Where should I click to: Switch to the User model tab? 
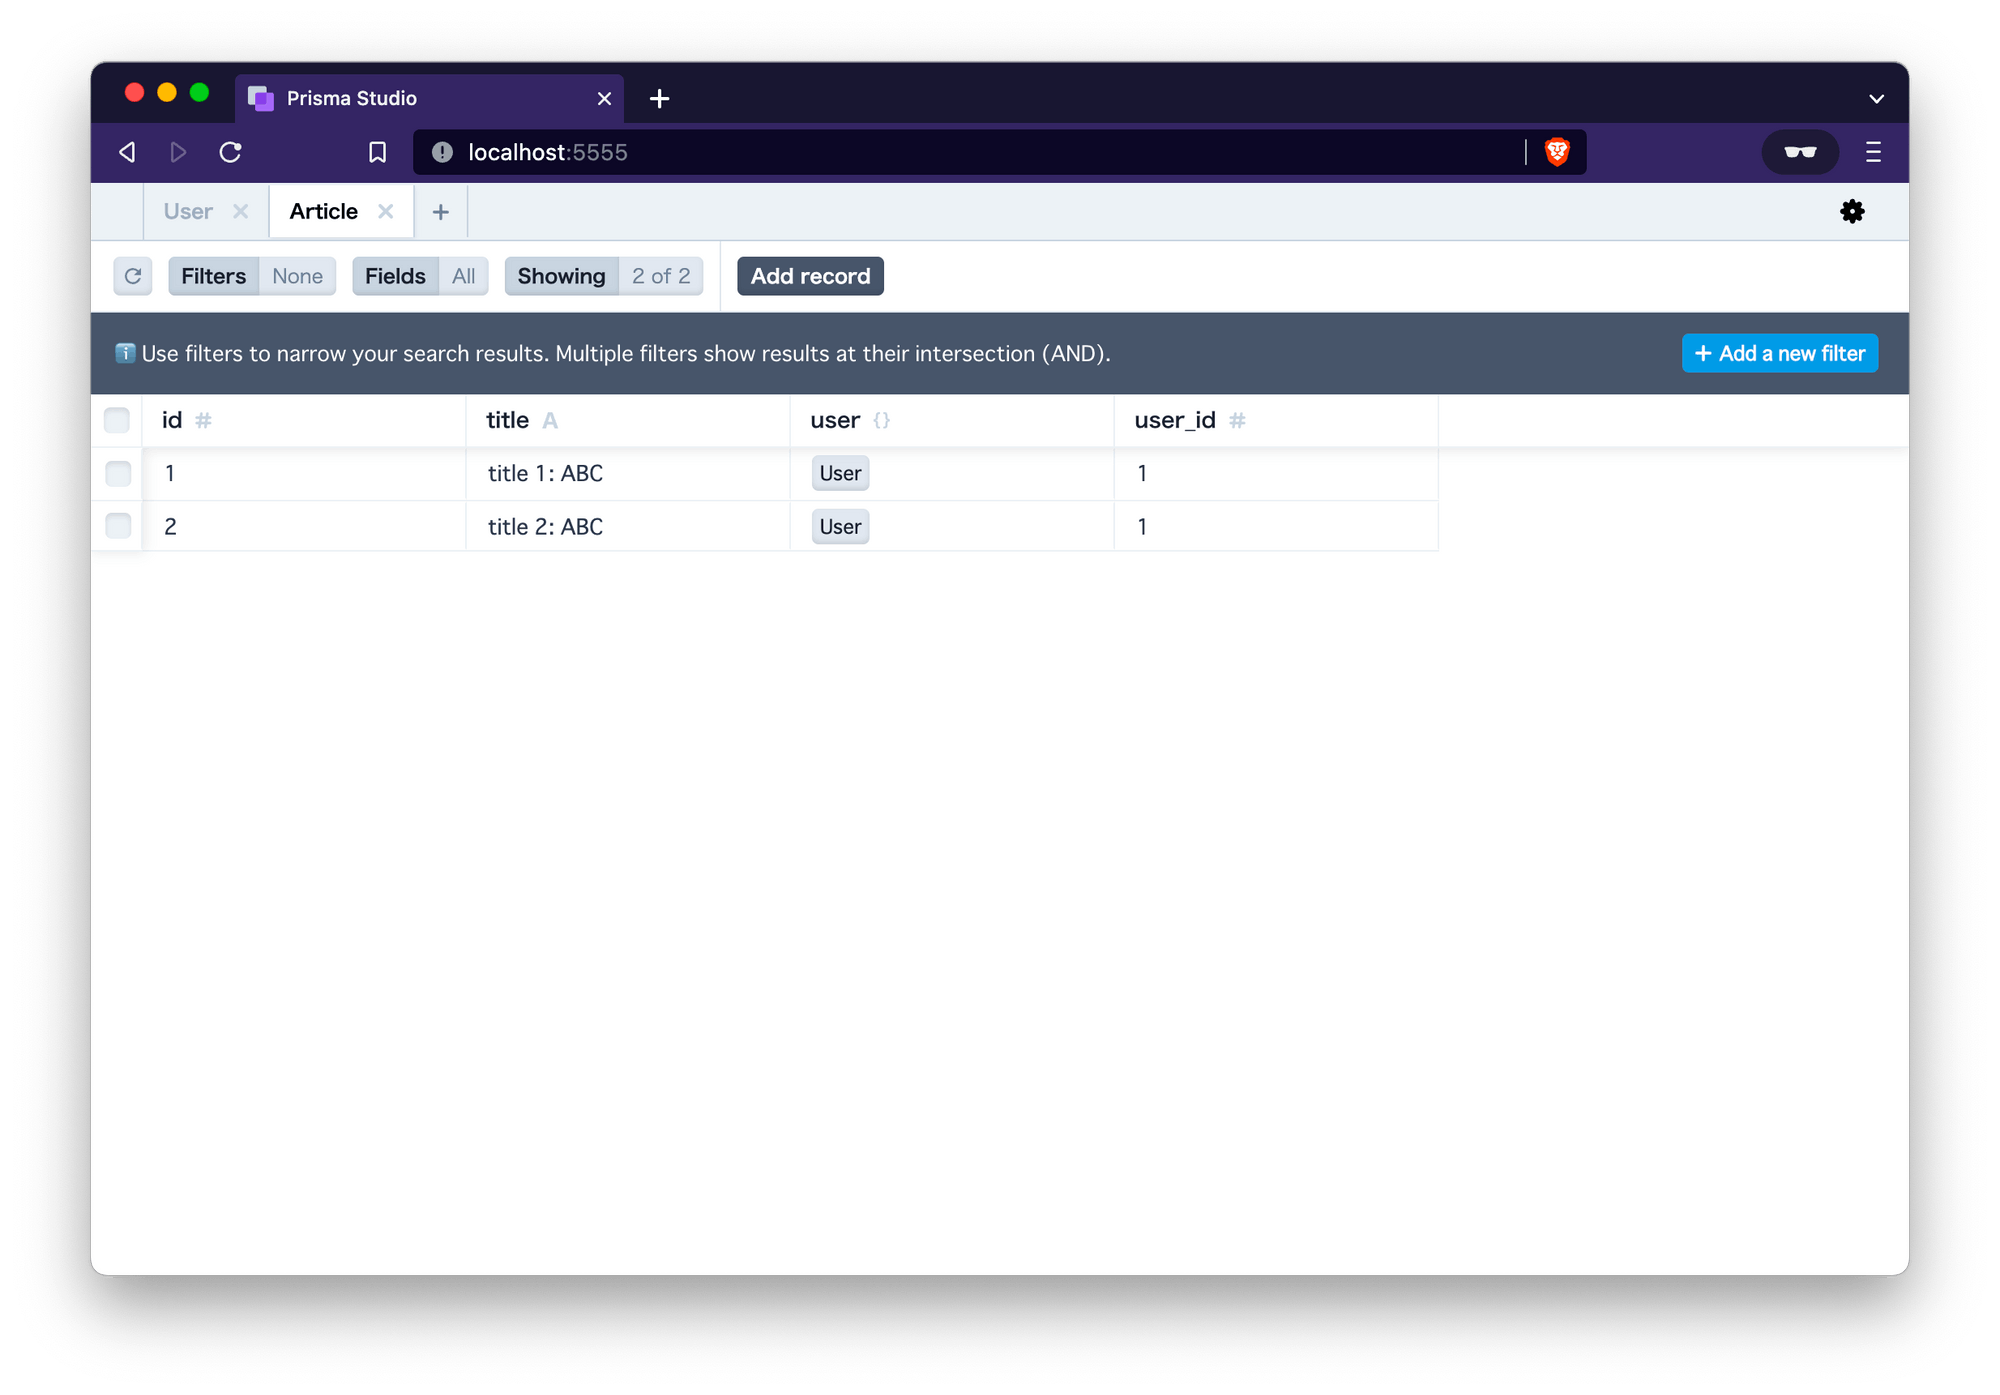[188, 211]
